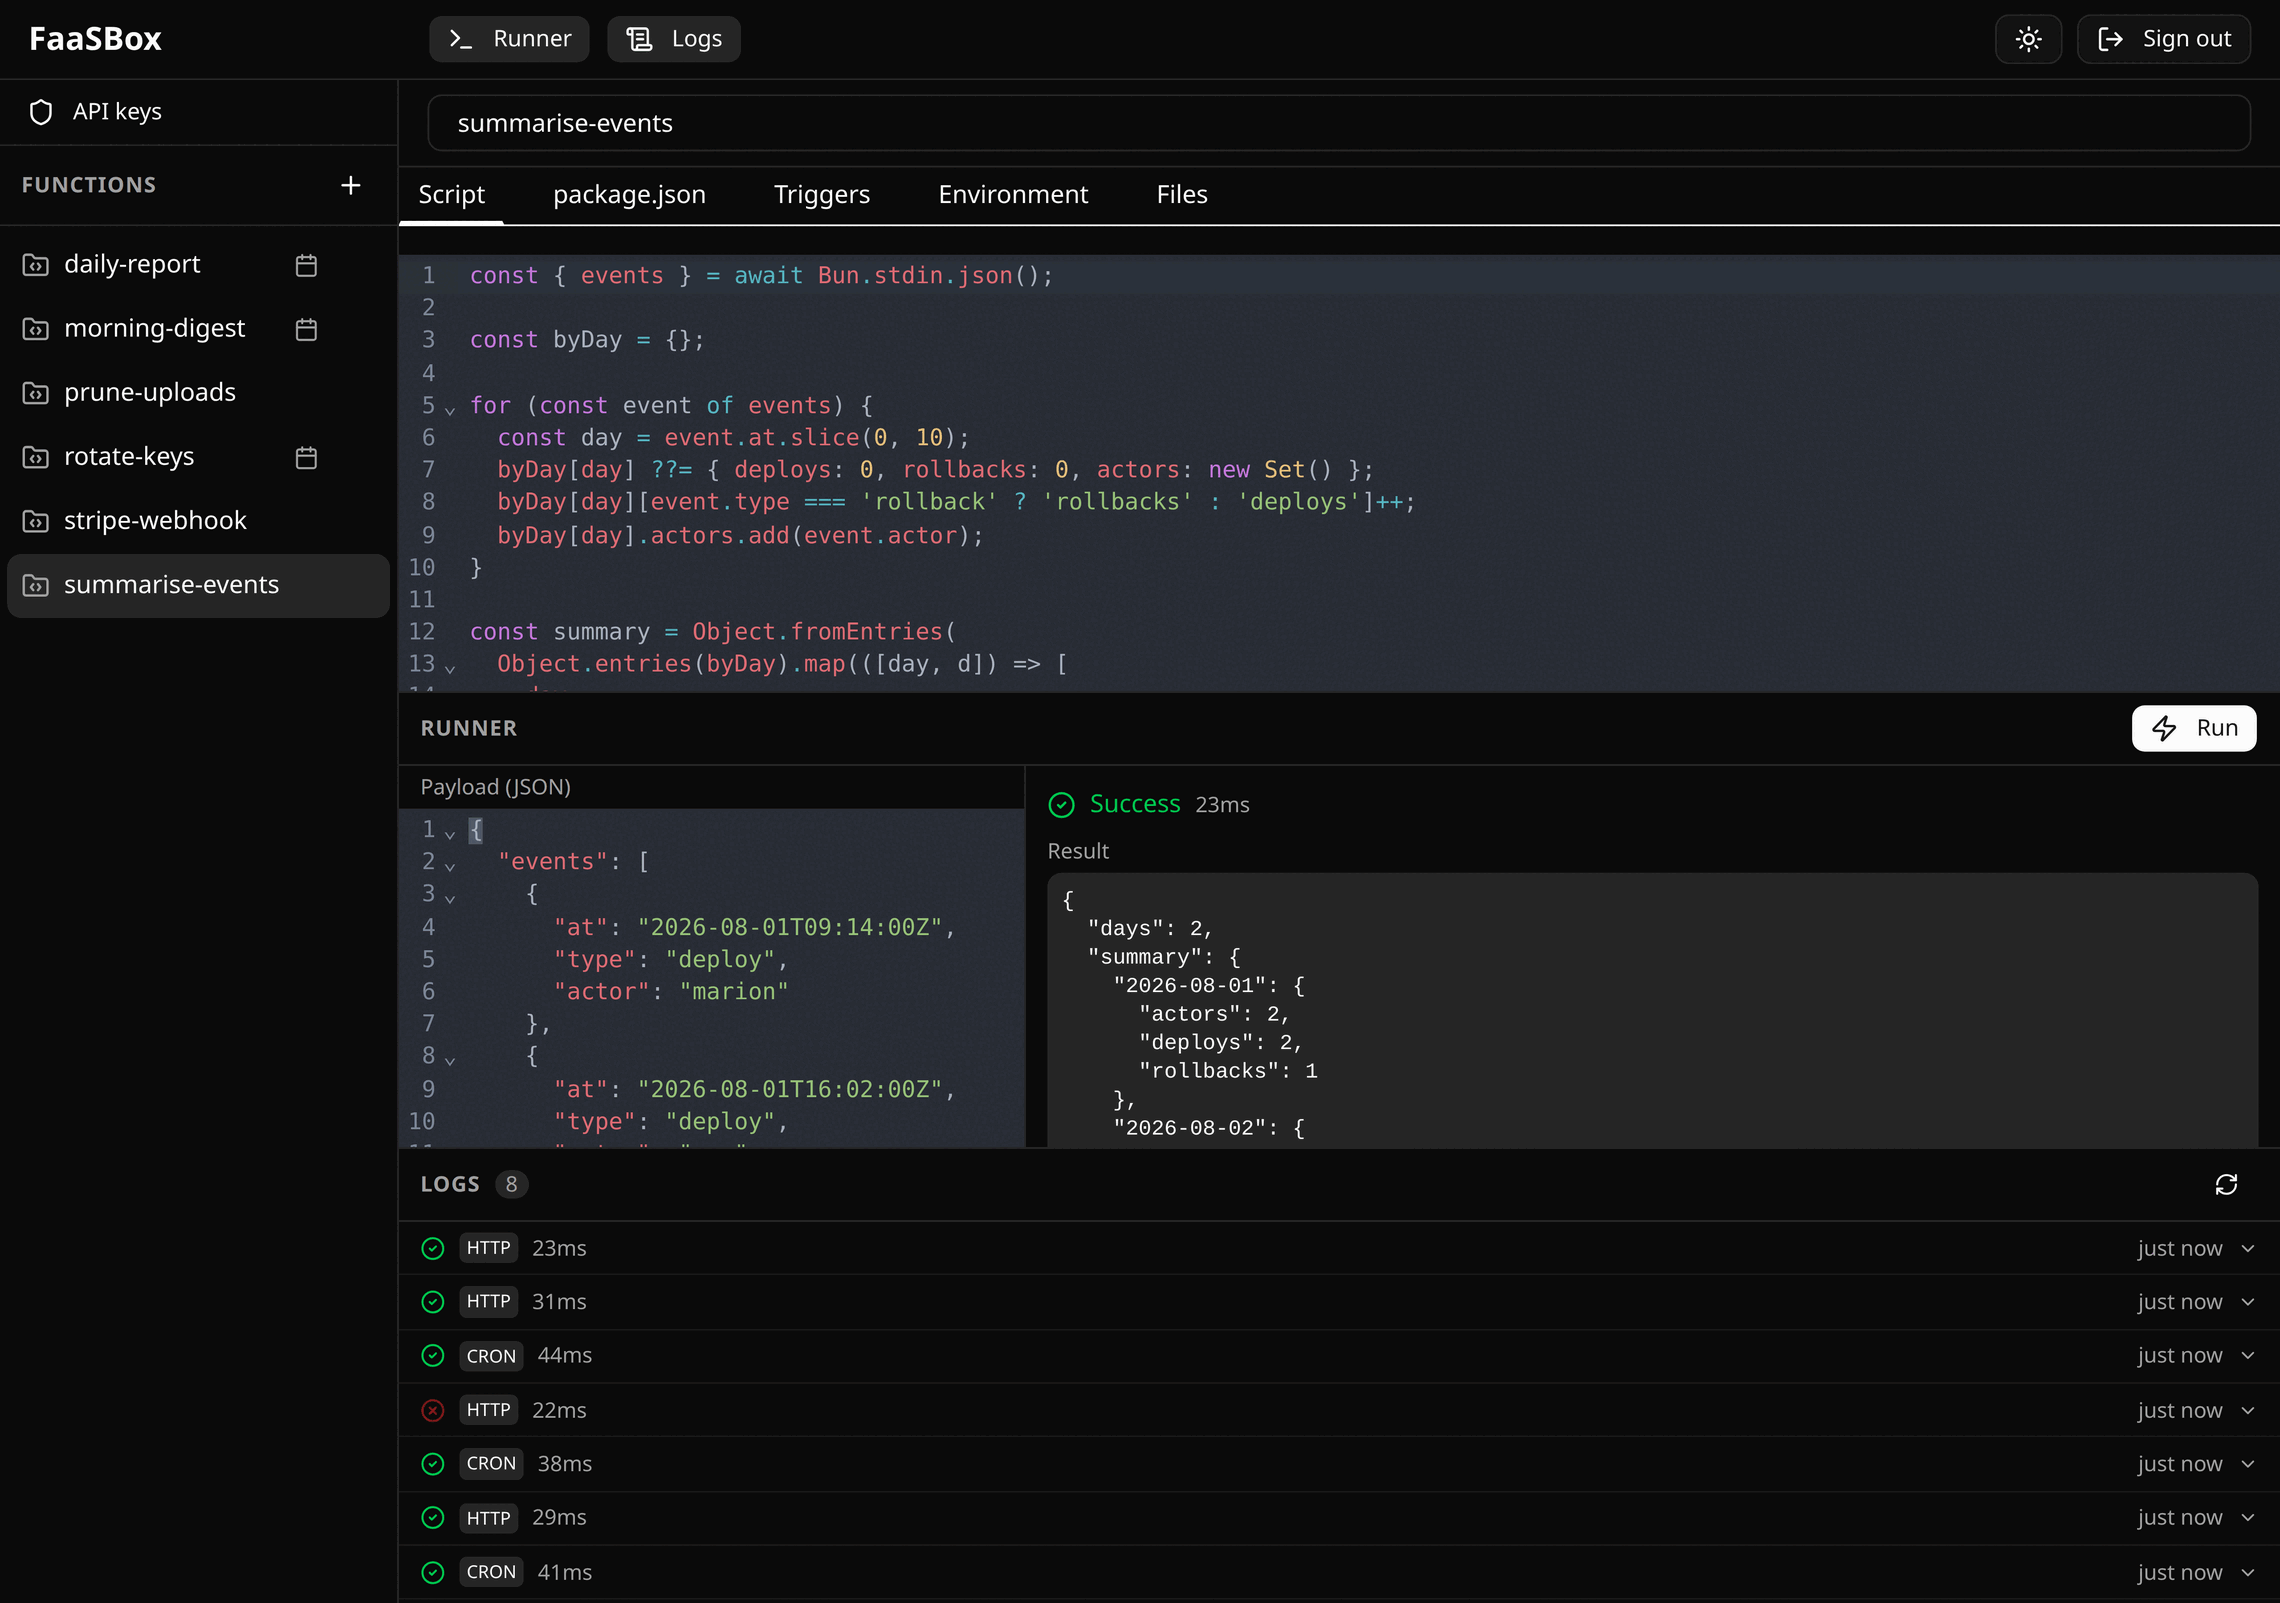Click the success icon on HTTP 23ms log
The image size is (2280, 1603).
pyautogui.click(x=432, y=1248)
